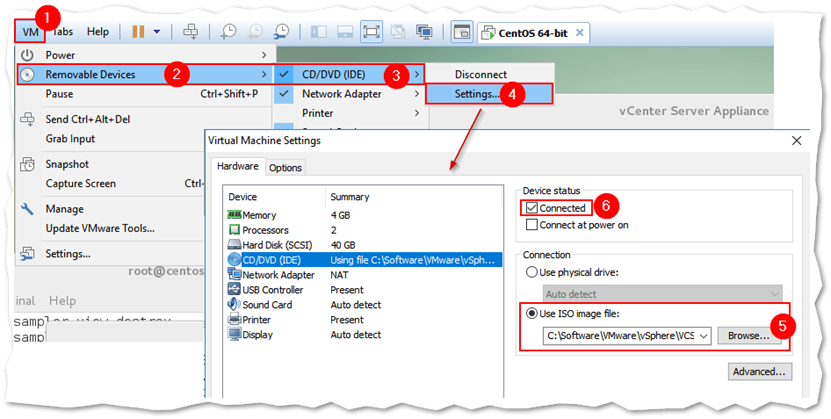
Task: Click the Enter Full Screen toolbar icon
Action: (x=372, y=32)
